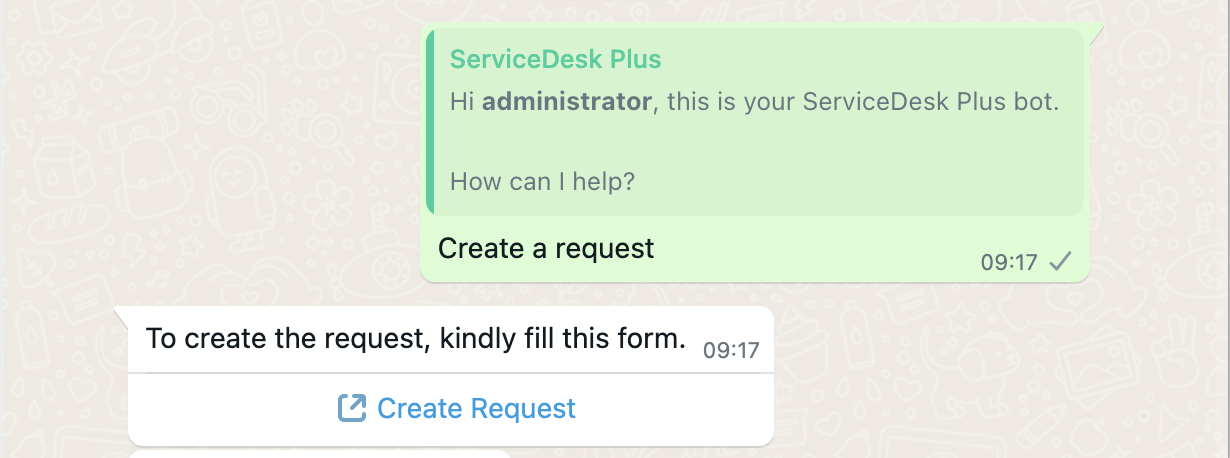
Task: Select the "Create a request" message text
Action: [x=546, y=248]
